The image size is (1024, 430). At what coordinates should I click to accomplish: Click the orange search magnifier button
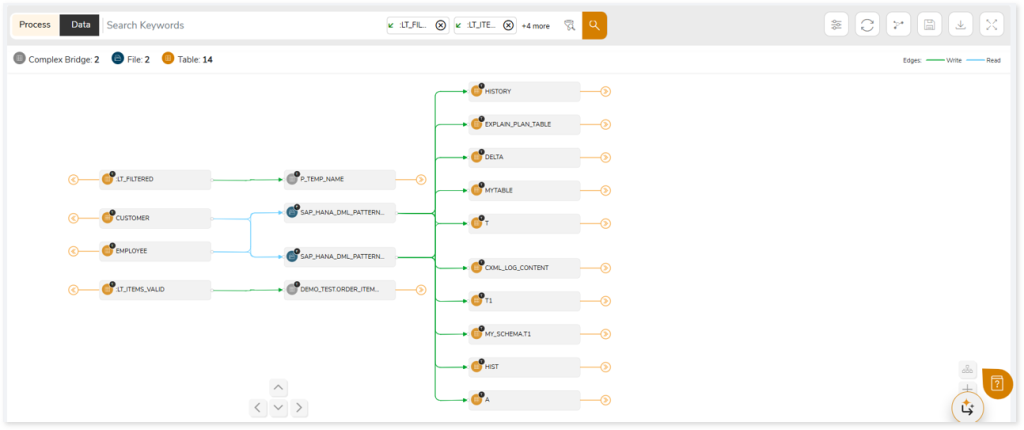point(594,25)
